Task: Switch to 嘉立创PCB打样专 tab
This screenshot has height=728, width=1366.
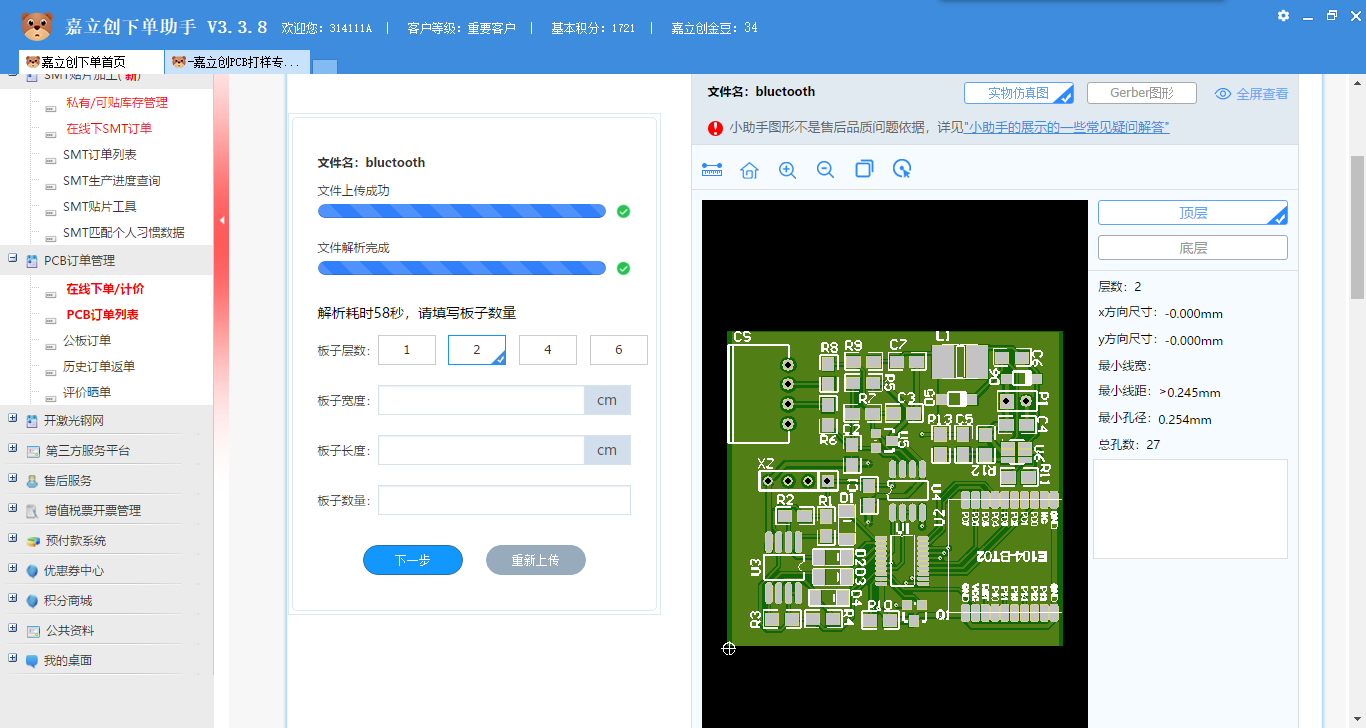Action: (x=238, y=62)
